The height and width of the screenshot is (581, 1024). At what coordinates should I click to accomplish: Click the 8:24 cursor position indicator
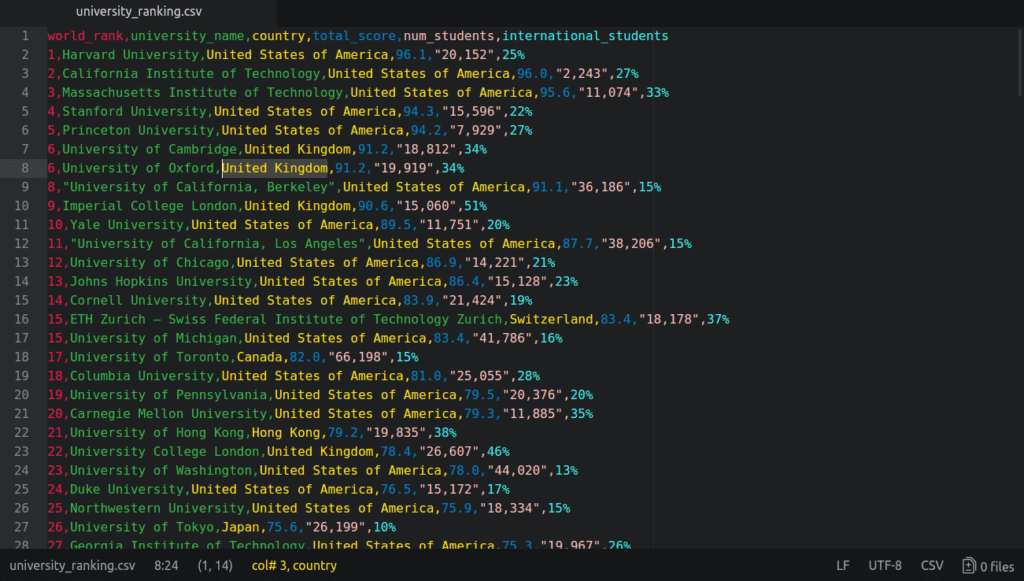(166, 566)
